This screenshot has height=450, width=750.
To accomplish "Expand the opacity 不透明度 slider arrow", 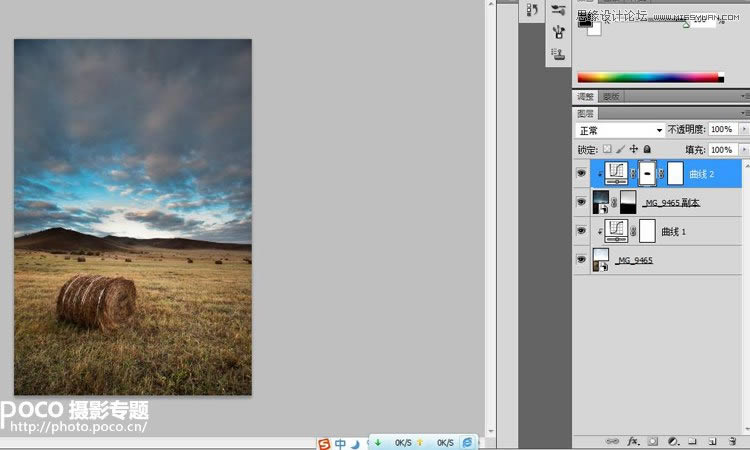I will pos(744,130).
